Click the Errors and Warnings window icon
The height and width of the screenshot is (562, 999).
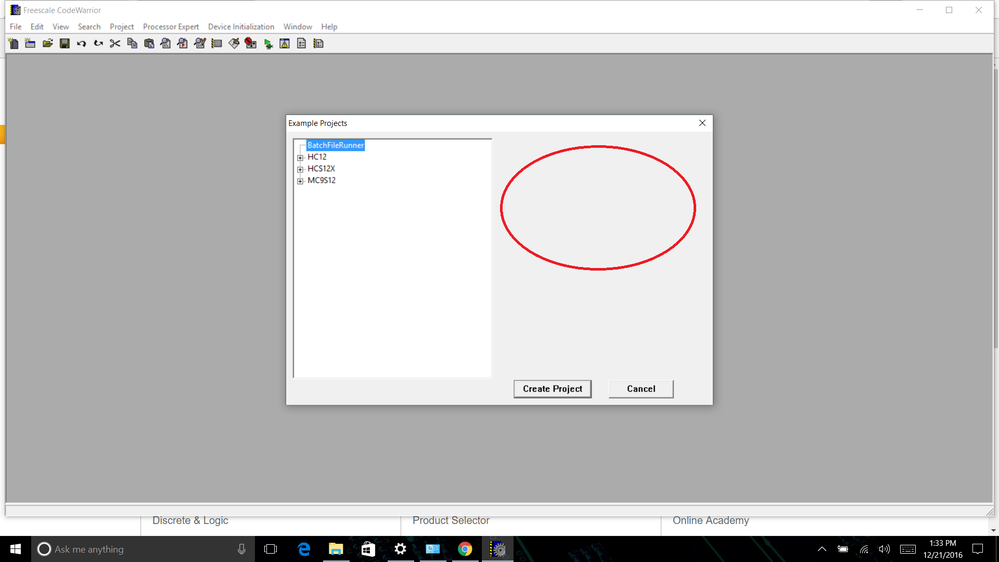(x=285, y=43)
